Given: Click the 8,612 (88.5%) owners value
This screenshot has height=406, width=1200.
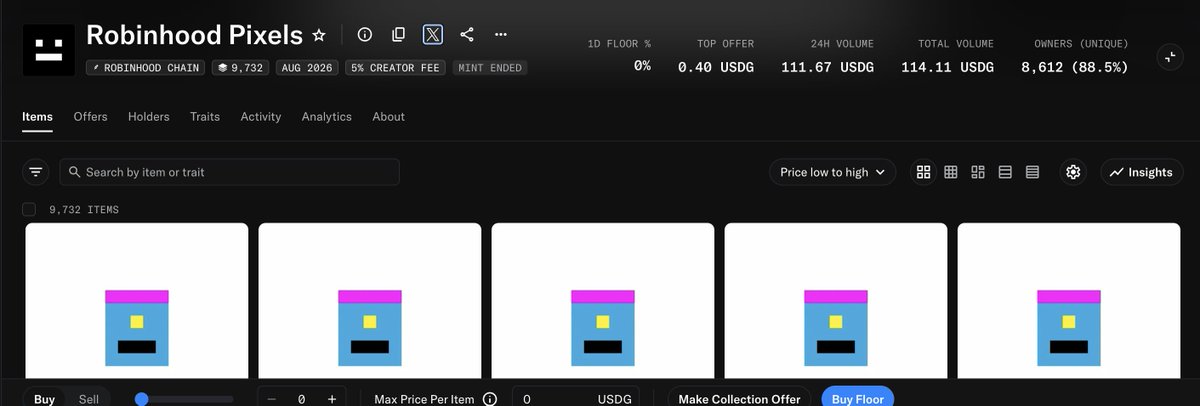Looking at the screenshot, I should pyautogui.click(x=1075, y=67).
